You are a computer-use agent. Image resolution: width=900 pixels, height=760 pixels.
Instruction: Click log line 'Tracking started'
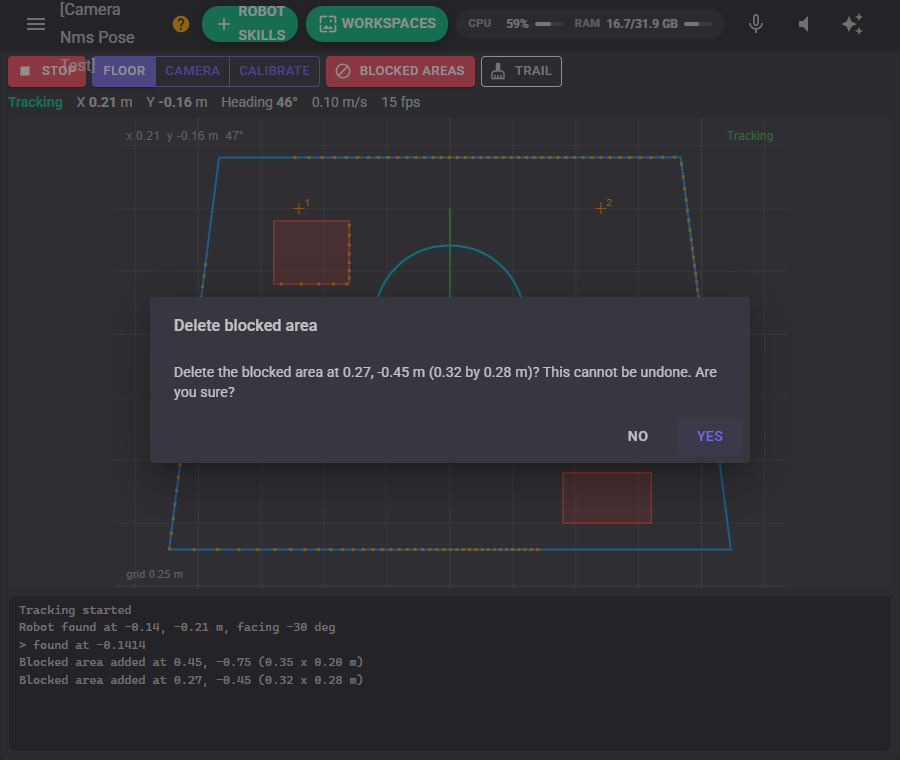point(75,610)
